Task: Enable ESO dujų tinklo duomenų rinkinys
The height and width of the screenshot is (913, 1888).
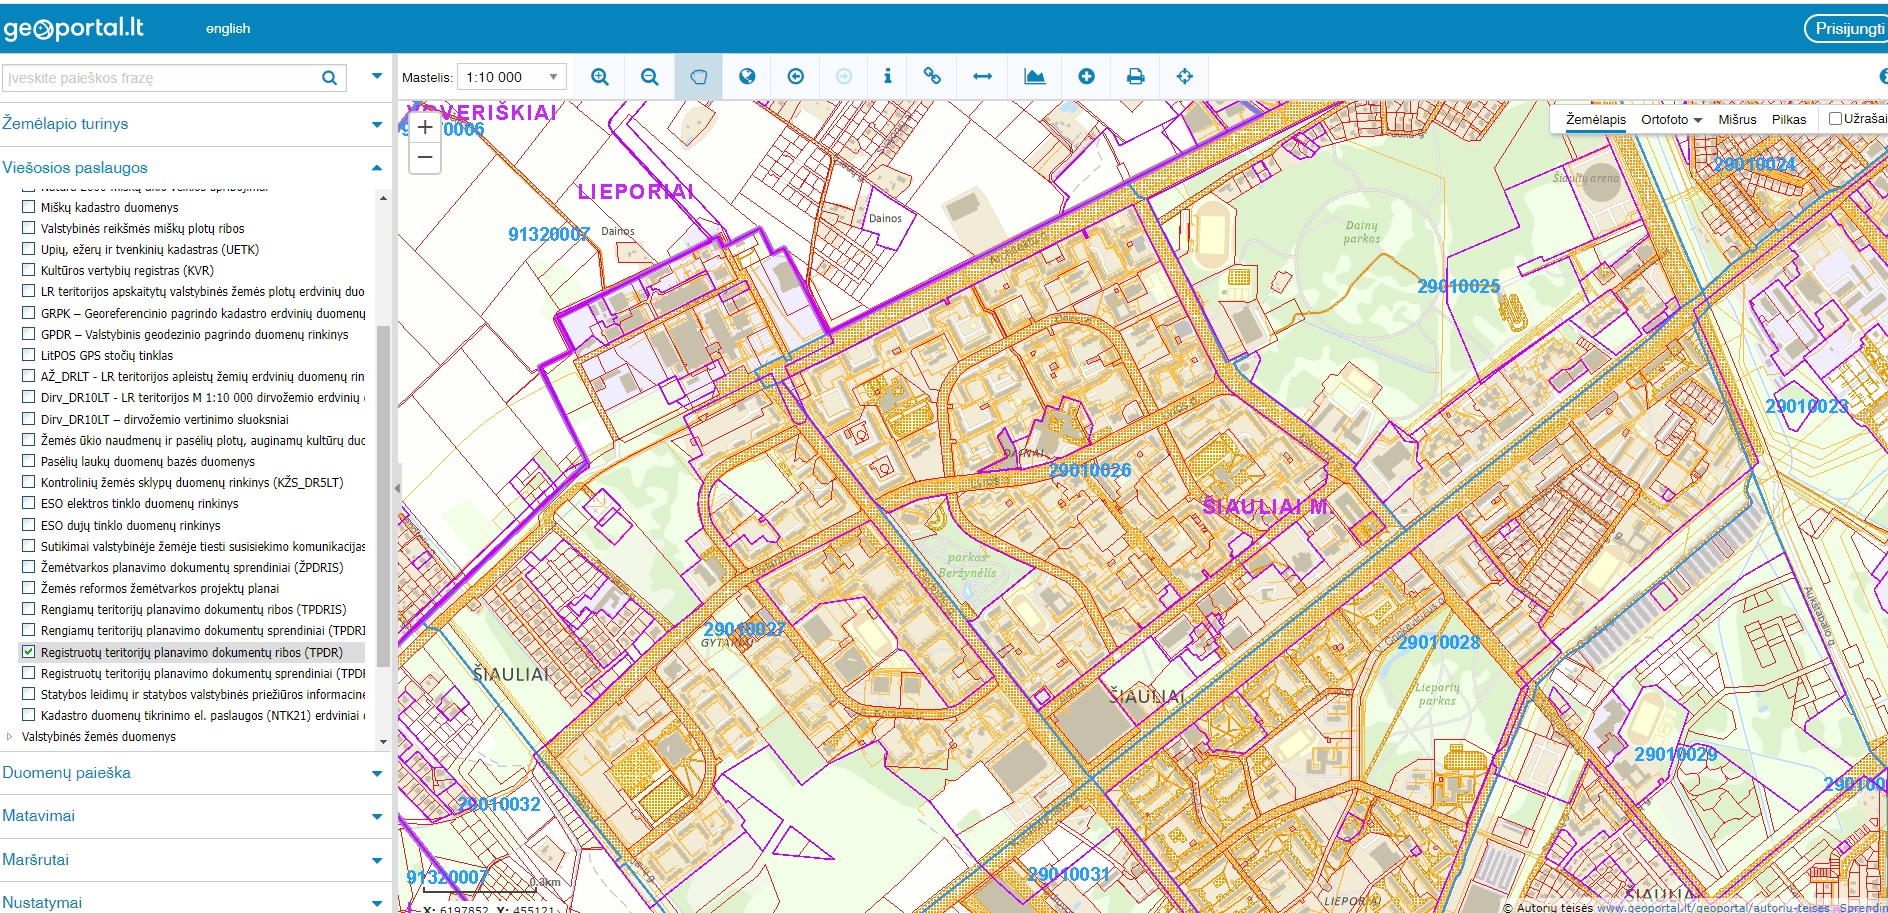Action: pyautogui.click(x=28, y=525)
